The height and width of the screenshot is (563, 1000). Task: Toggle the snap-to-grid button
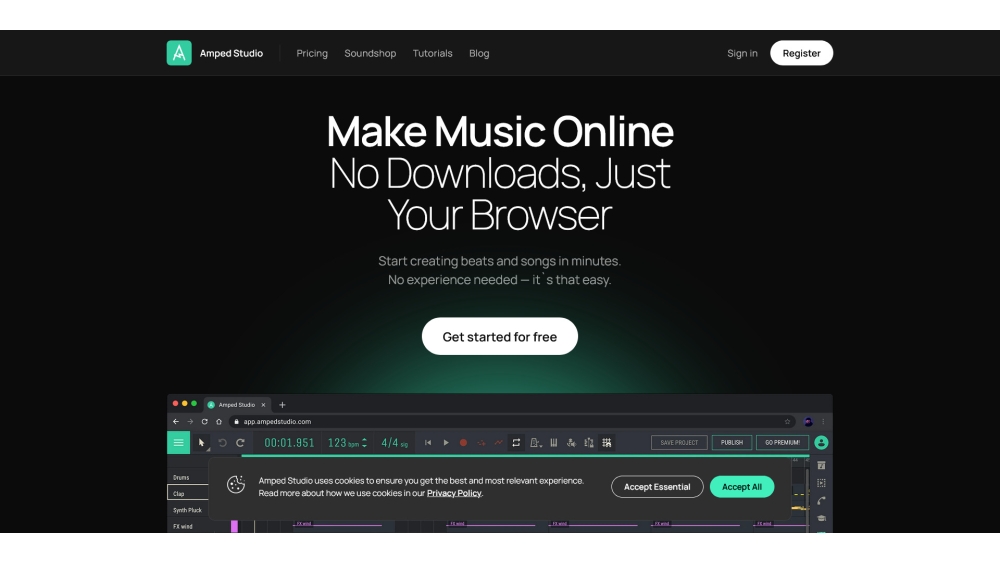click(x=606, y=442)
